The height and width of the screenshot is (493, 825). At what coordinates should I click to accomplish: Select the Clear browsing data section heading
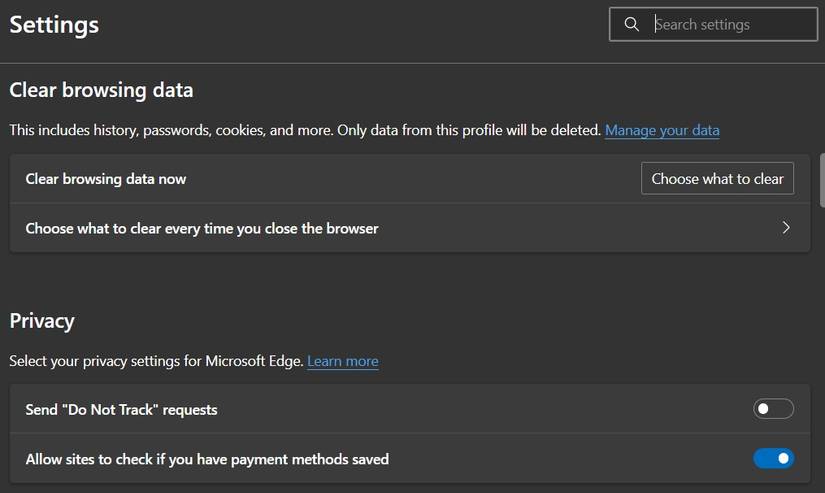click(x=101, y=90)
